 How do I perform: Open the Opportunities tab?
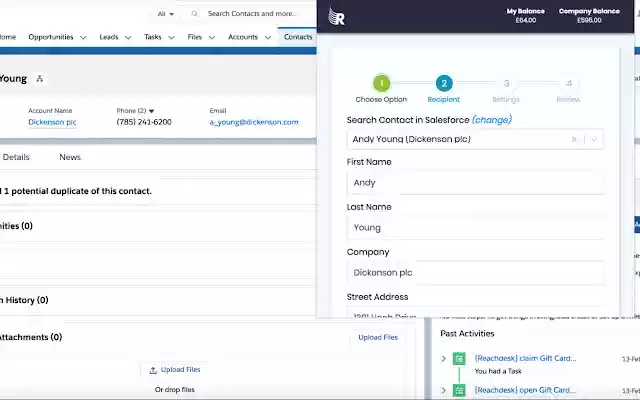[x=51, y=37]
